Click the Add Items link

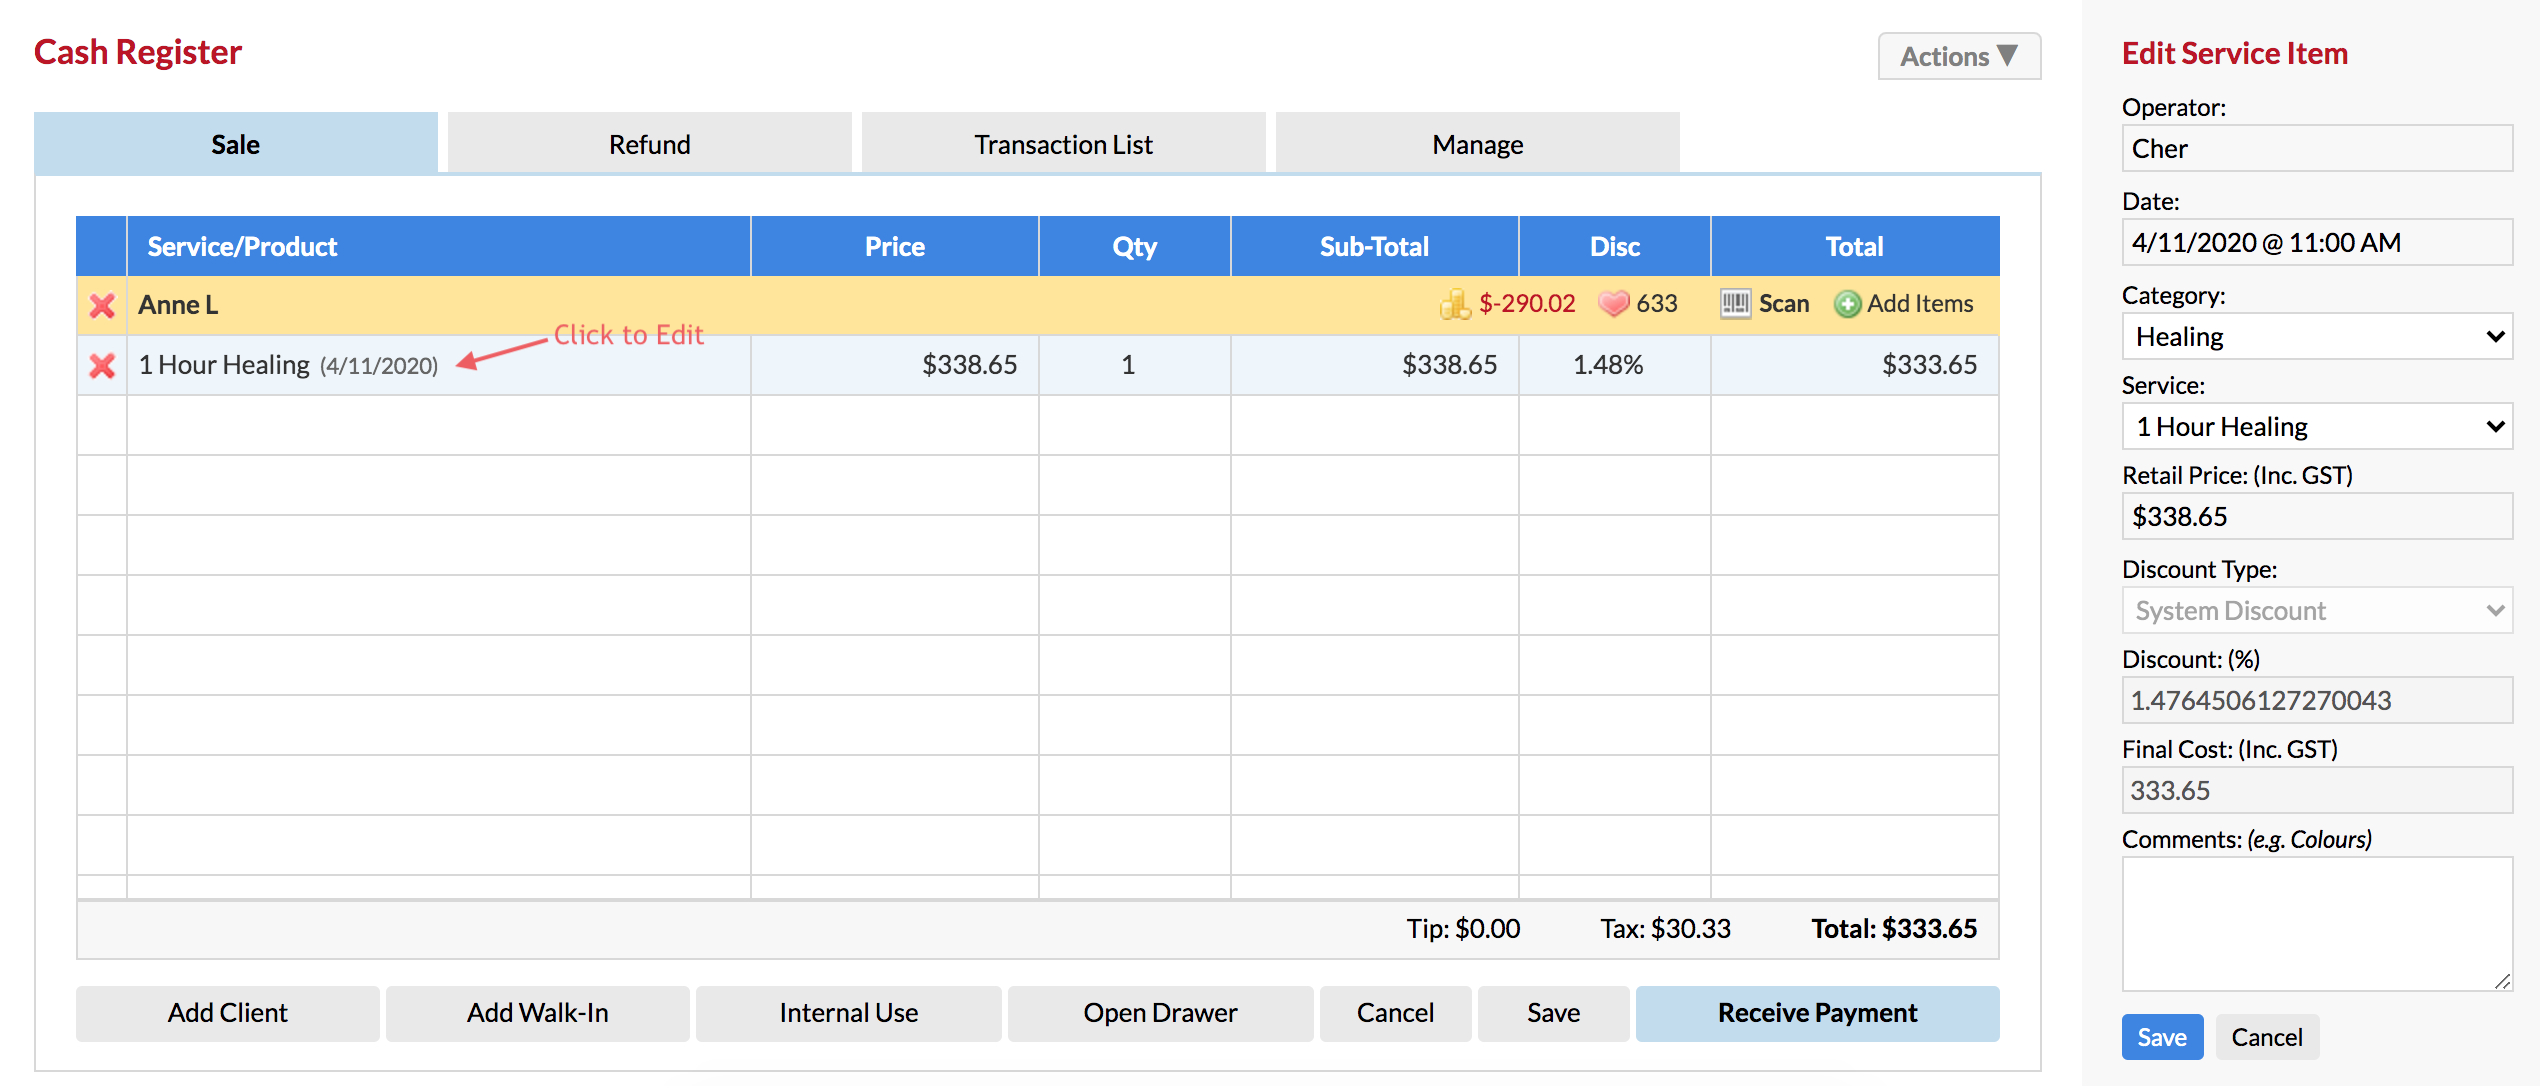pos(1920,304)
